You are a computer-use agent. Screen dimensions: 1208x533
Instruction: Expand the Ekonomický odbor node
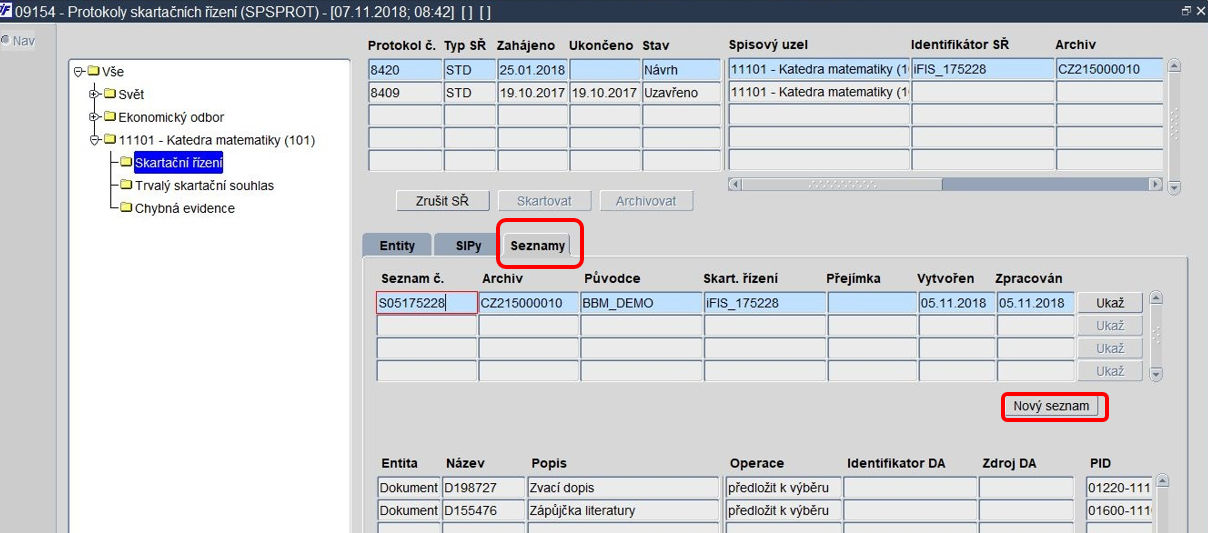point(95,117)
